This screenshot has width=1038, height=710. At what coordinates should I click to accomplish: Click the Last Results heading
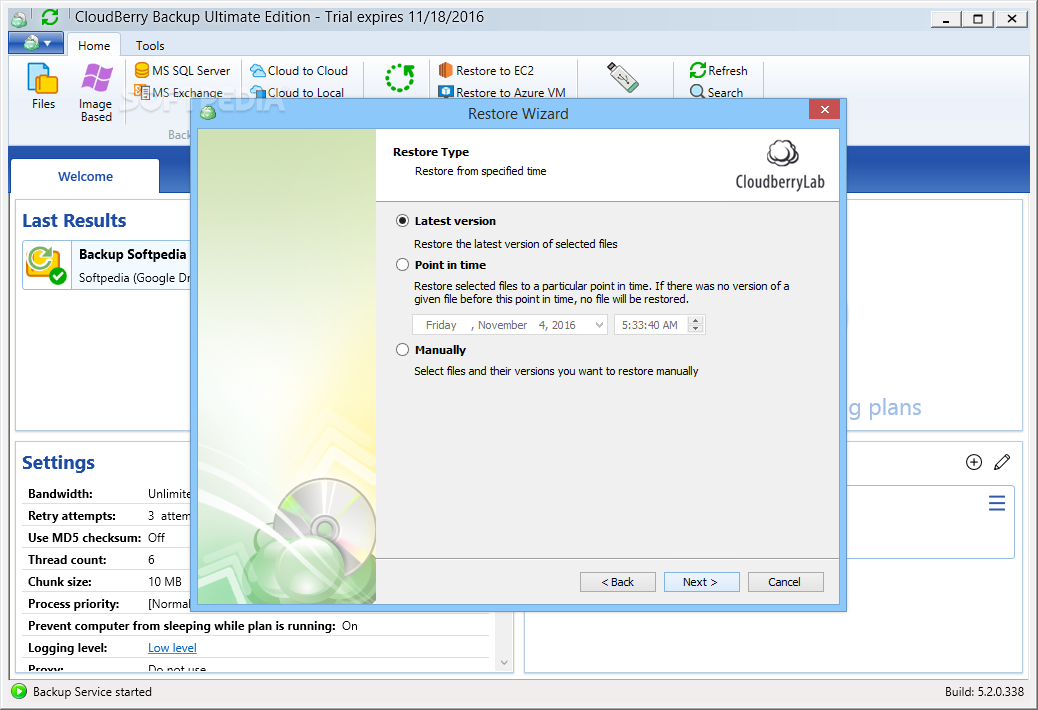[x=74, y=220]
